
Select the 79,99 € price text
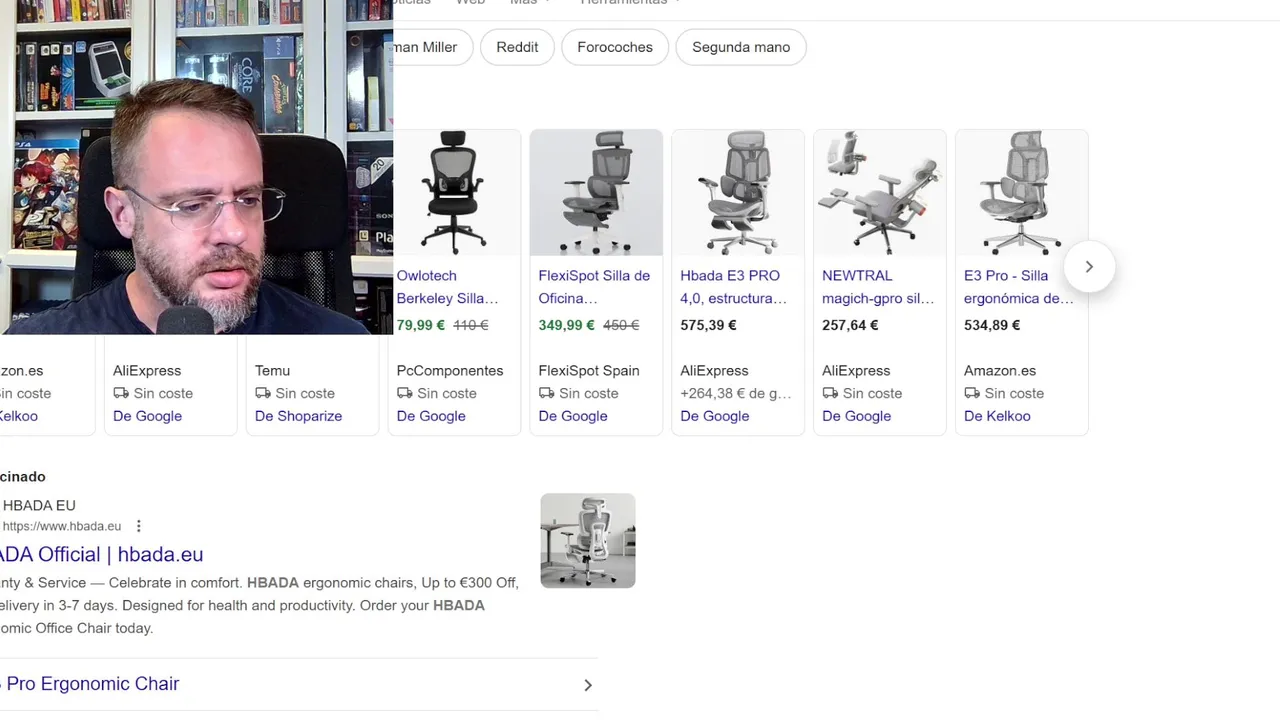click(421, 325)
